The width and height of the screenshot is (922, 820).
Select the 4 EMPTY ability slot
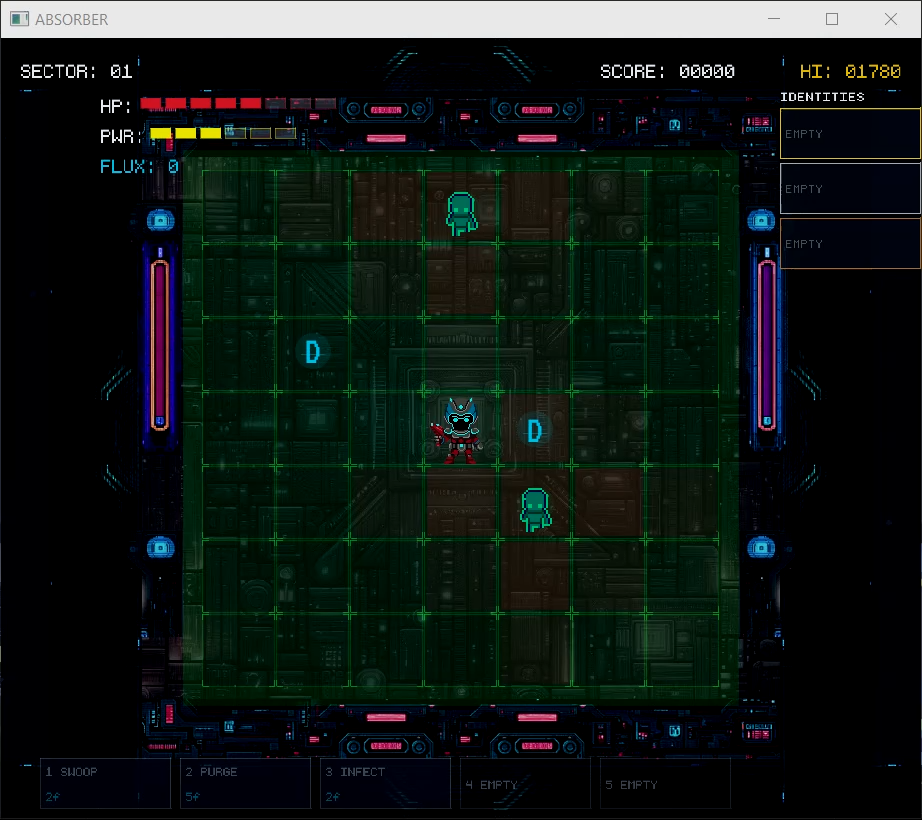pyautogui.click(x=525, y=784)
